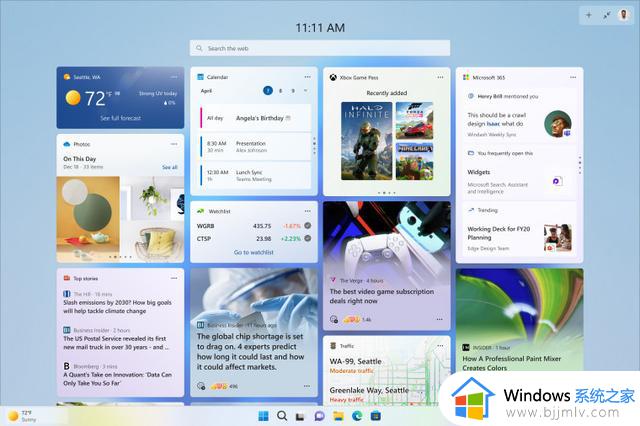Collapse the widgets board with the arrows icon
Screen dimensions: 640x426
coord(607,16)
